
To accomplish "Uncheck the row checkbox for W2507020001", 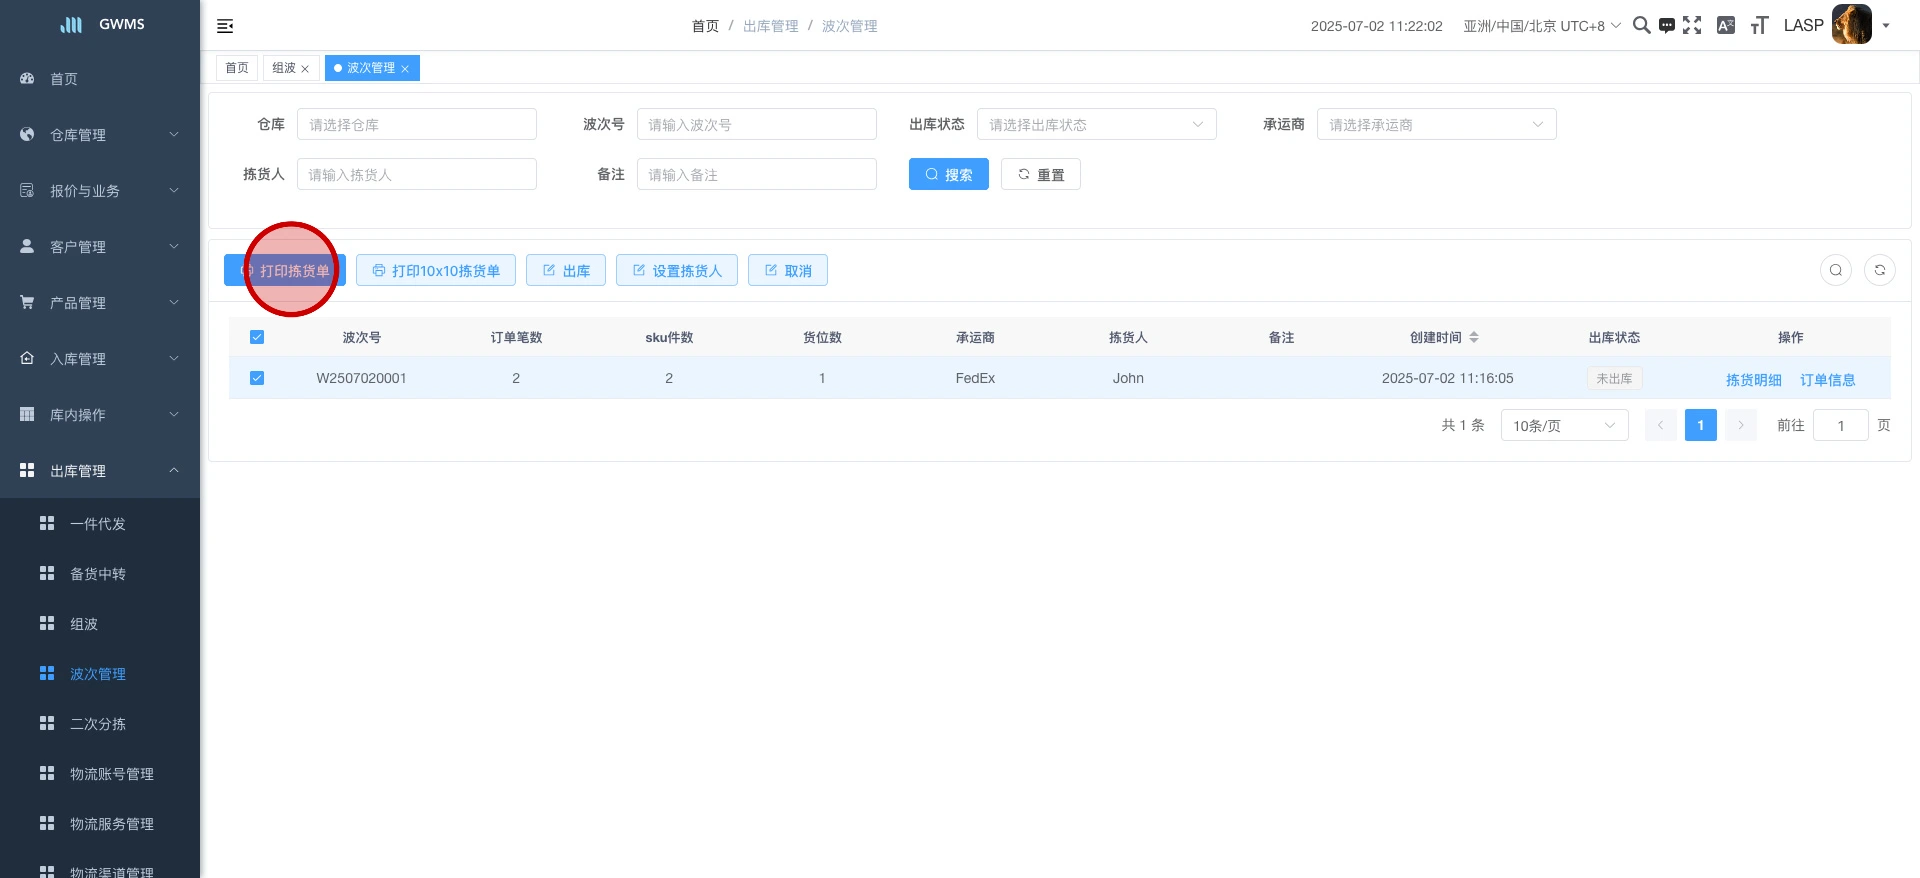I will [257, 378].
